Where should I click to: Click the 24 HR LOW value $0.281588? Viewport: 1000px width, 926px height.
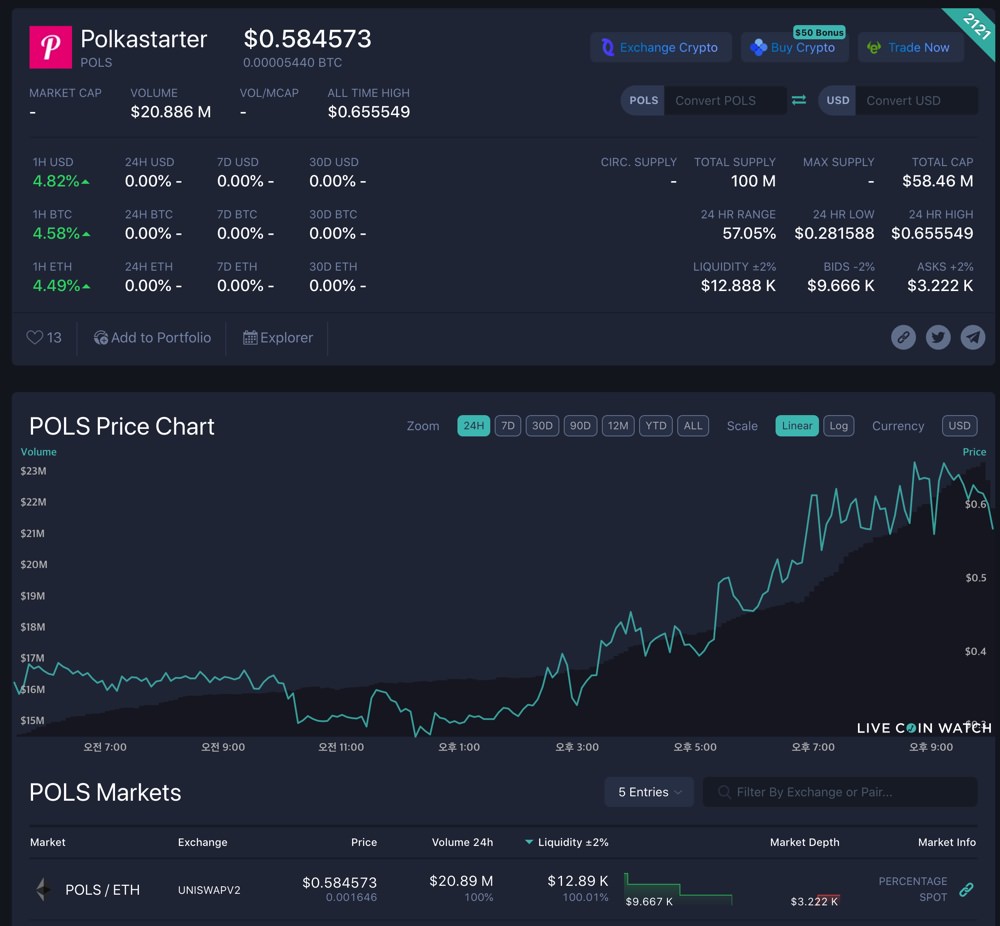834,233
